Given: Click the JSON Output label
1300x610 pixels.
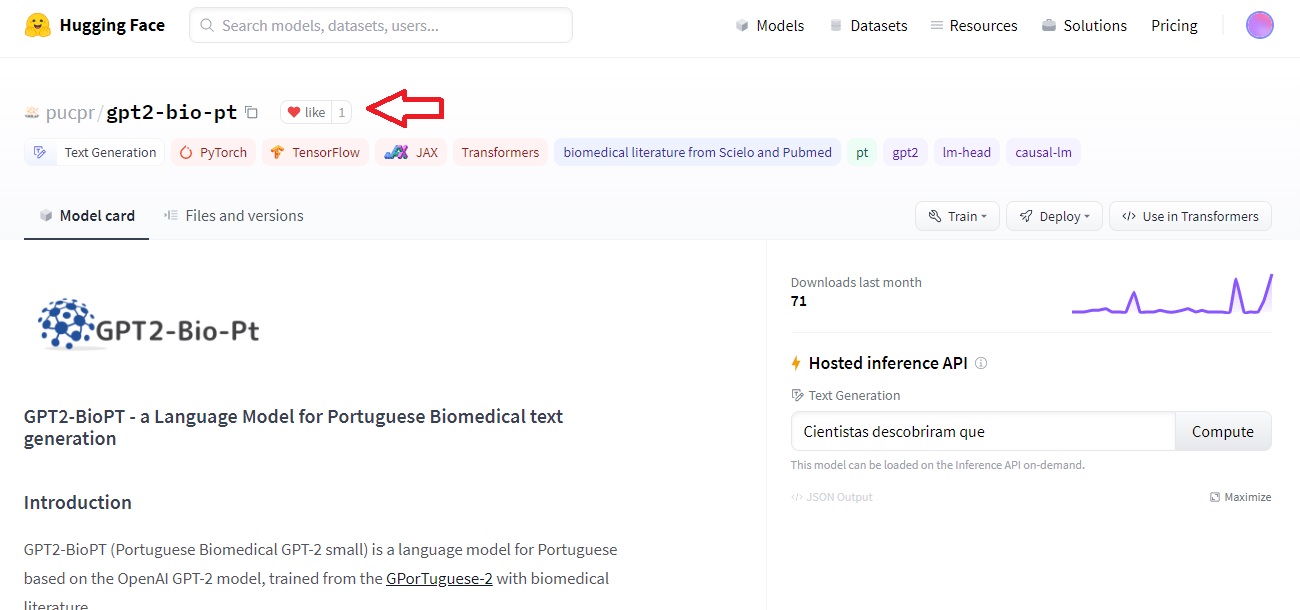Looking at the screenshot, I should pos(839,497).
